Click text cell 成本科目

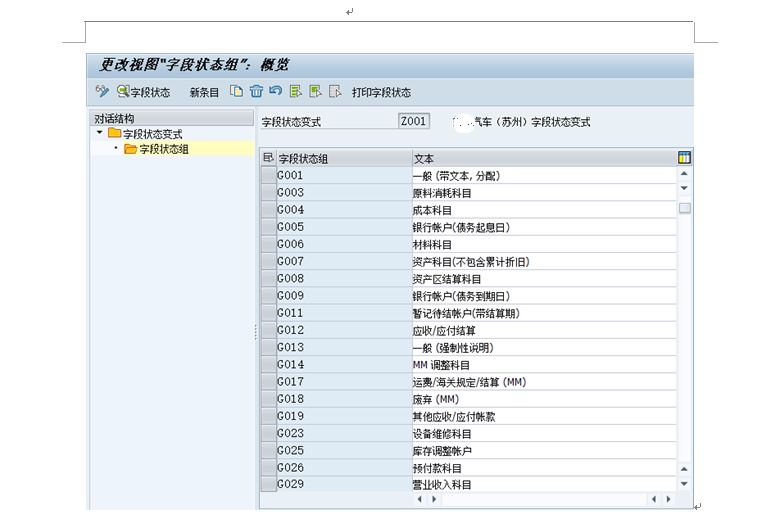click(544, 210)
